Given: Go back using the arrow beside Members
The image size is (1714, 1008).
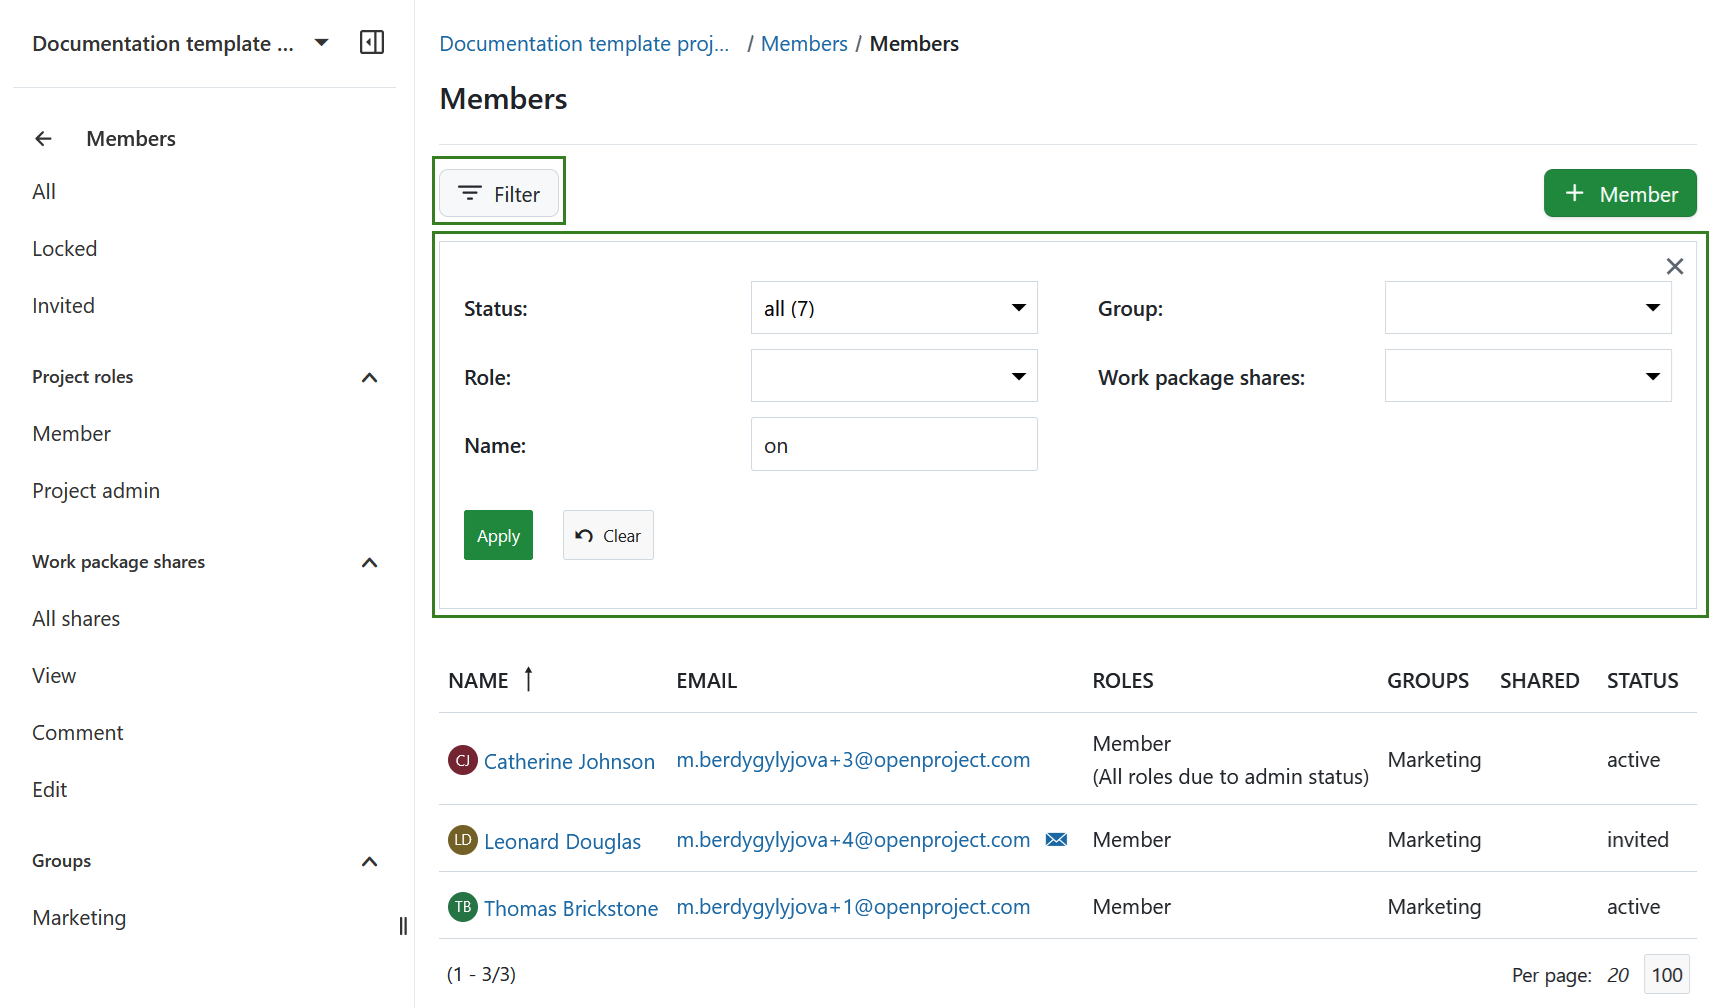Looking at the screenshot, I should pos(43,138).
